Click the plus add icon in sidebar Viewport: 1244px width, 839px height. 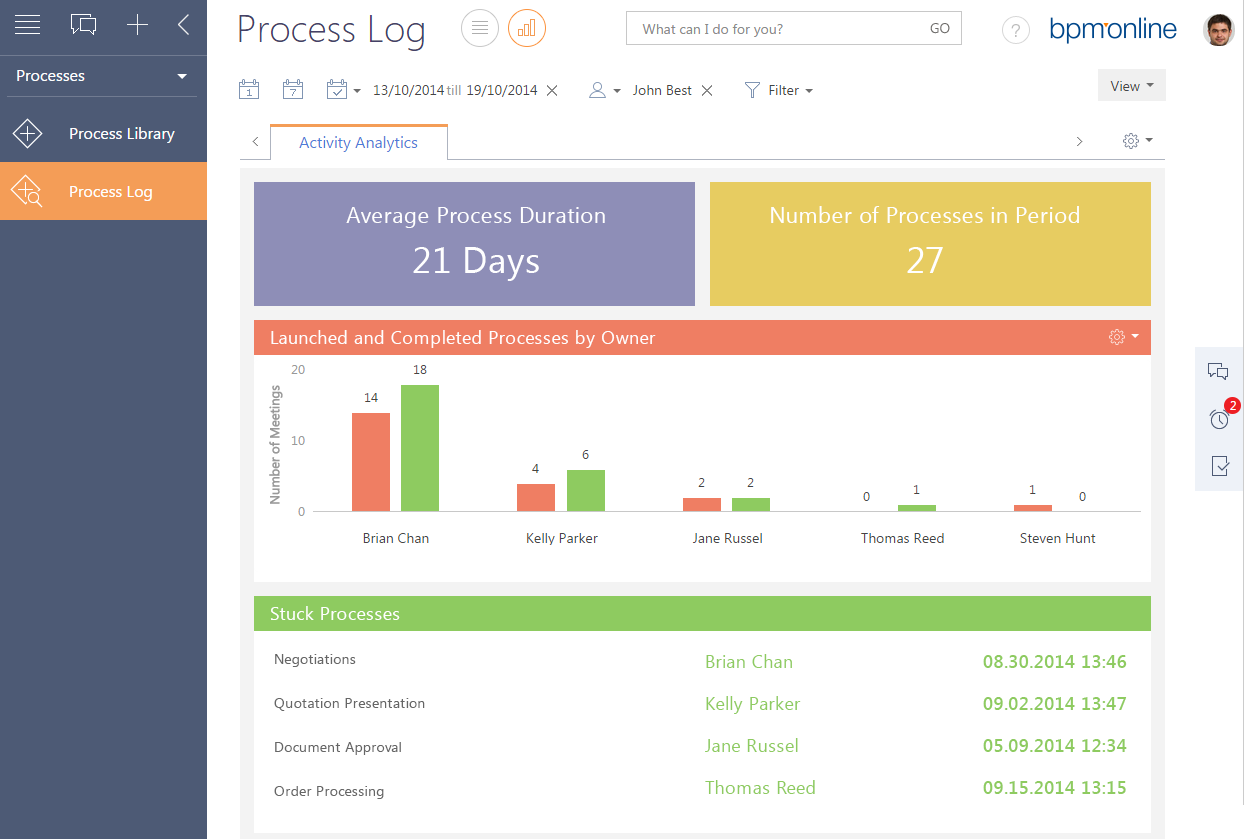click(137, 26)
